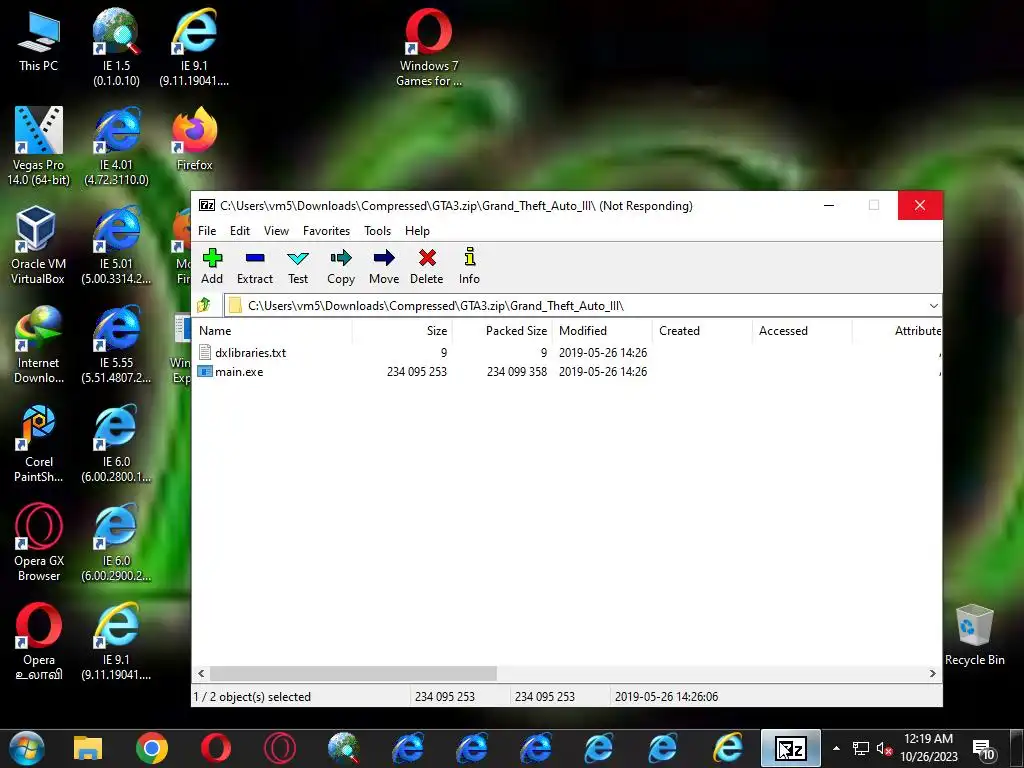Click the red Delete icon
The width and height of the screenshot is (1024, 768).
click(426, 266)
